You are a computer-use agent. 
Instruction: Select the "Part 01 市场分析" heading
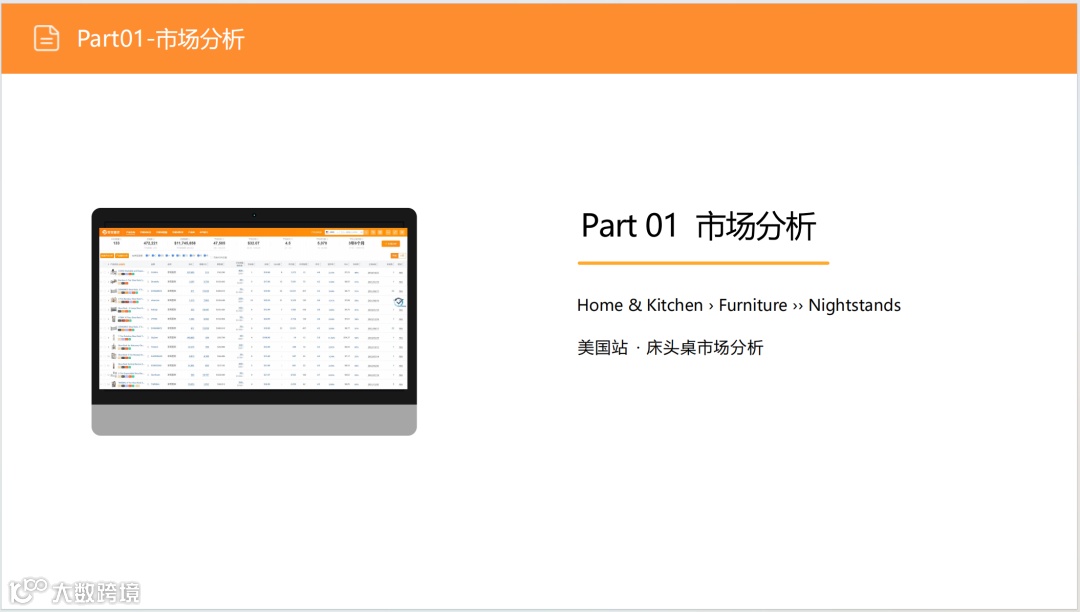698,226
